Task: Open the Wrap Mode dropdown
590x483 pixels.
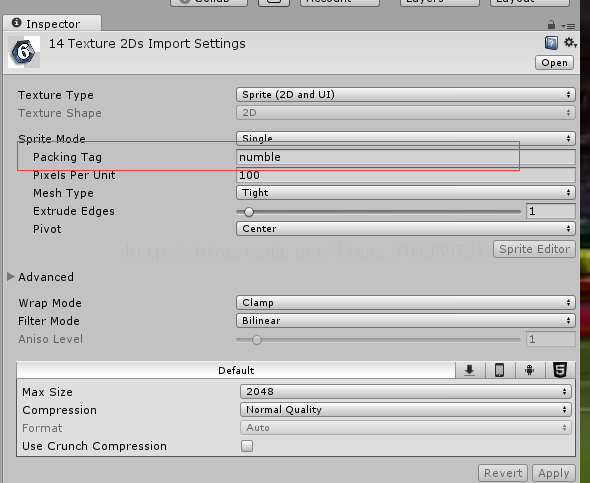Action: (x=406, y=302)
